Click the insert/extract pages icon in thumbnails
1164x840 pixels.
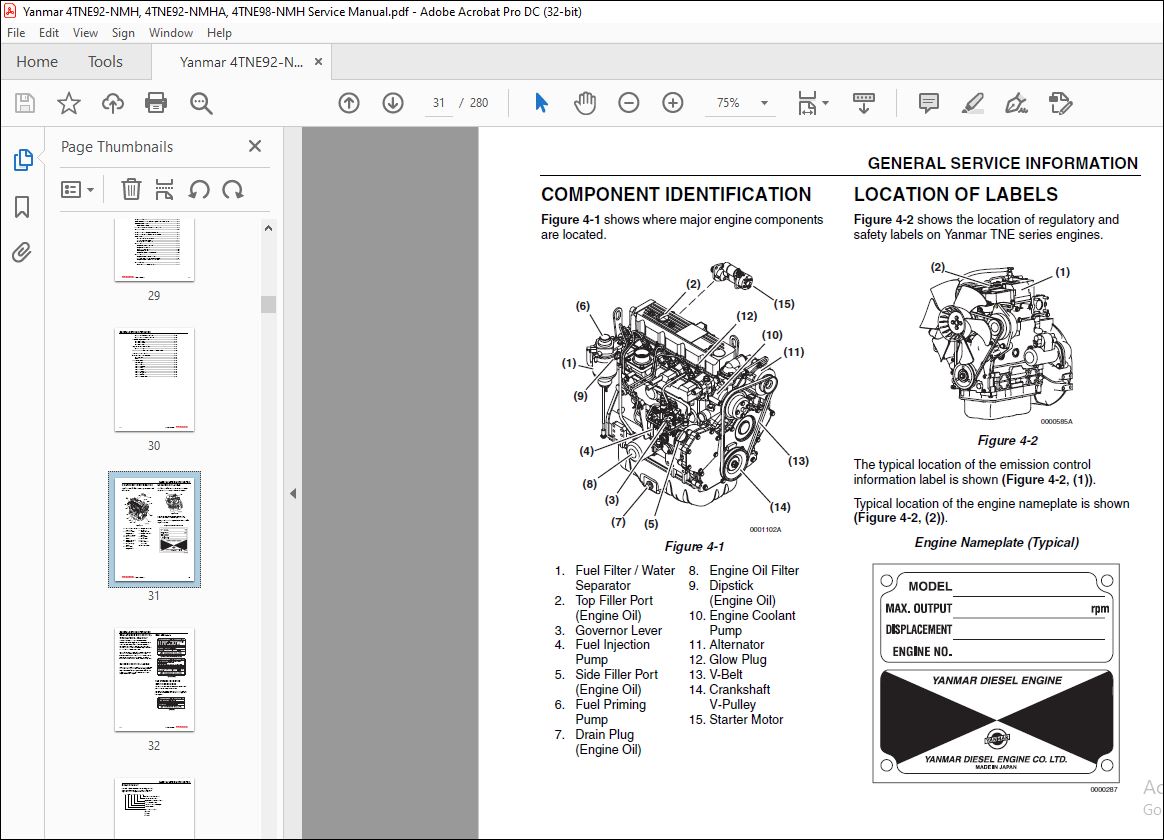coord(164,190)
